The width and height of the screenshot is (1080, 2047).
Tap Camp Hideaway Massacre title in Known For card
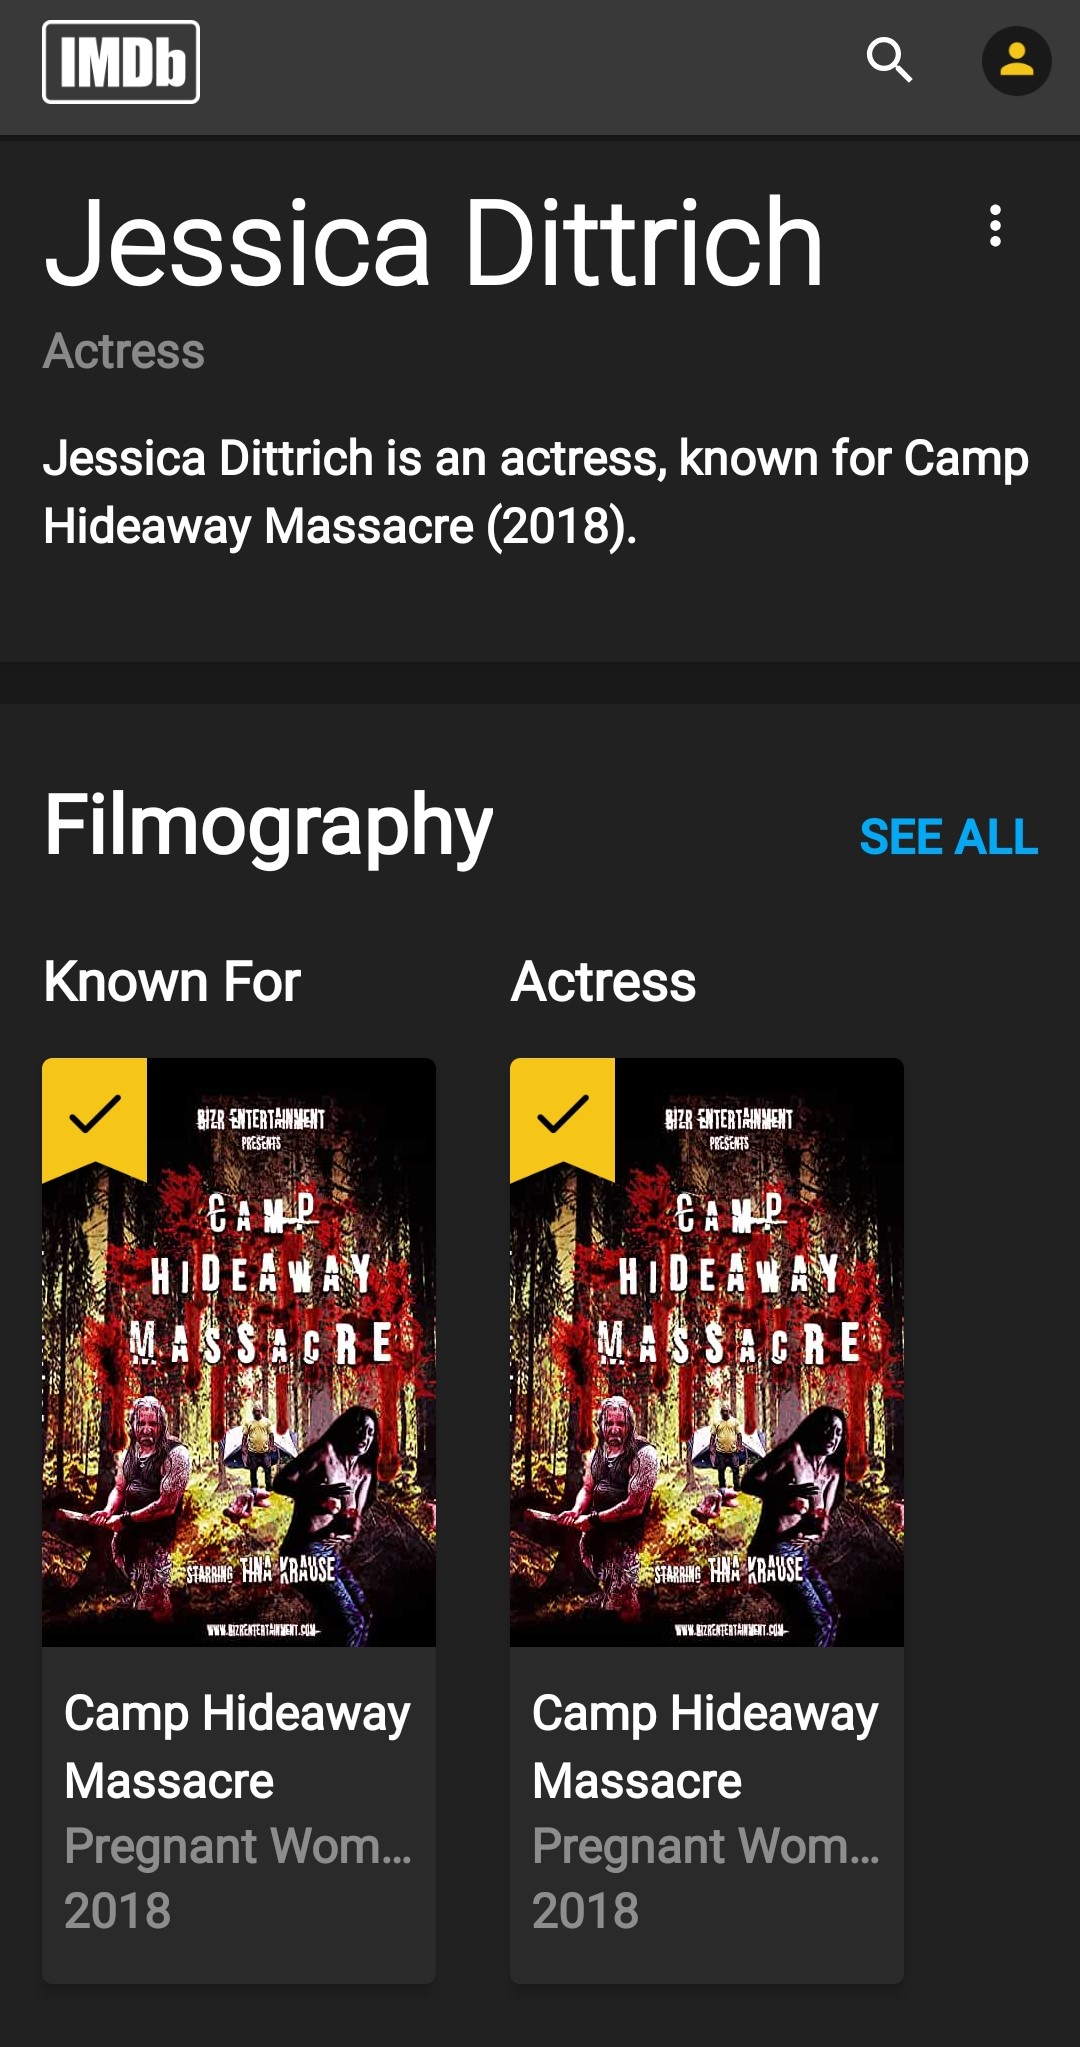click(x=237, y=1747)
